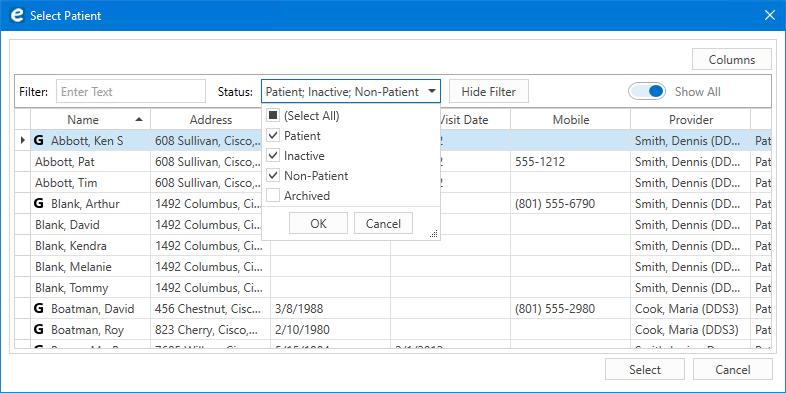786x393 pixels.
Task: Click the Name column sort arrow
Action: [139, 119]
